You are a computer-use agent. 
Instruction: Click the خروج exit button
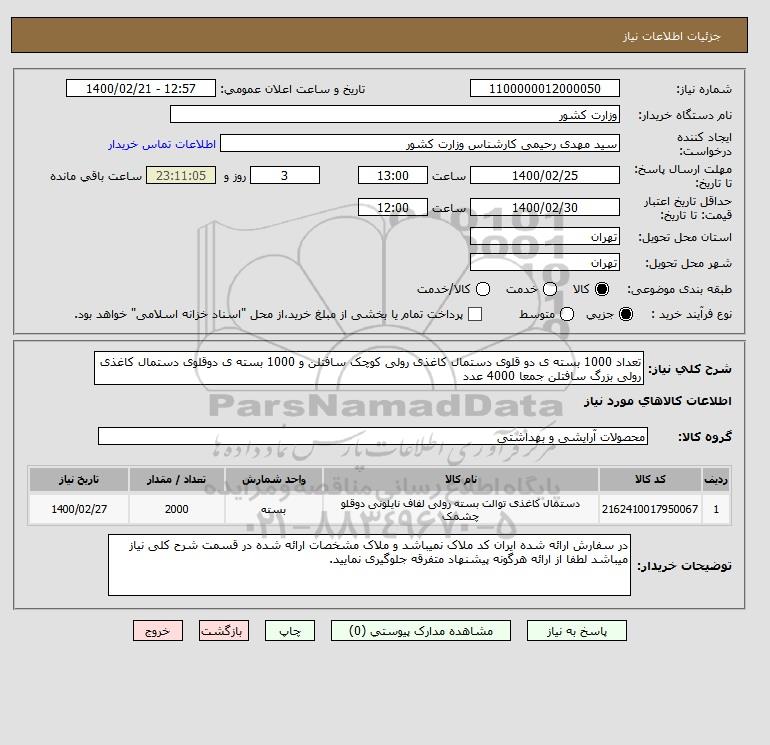158,631
